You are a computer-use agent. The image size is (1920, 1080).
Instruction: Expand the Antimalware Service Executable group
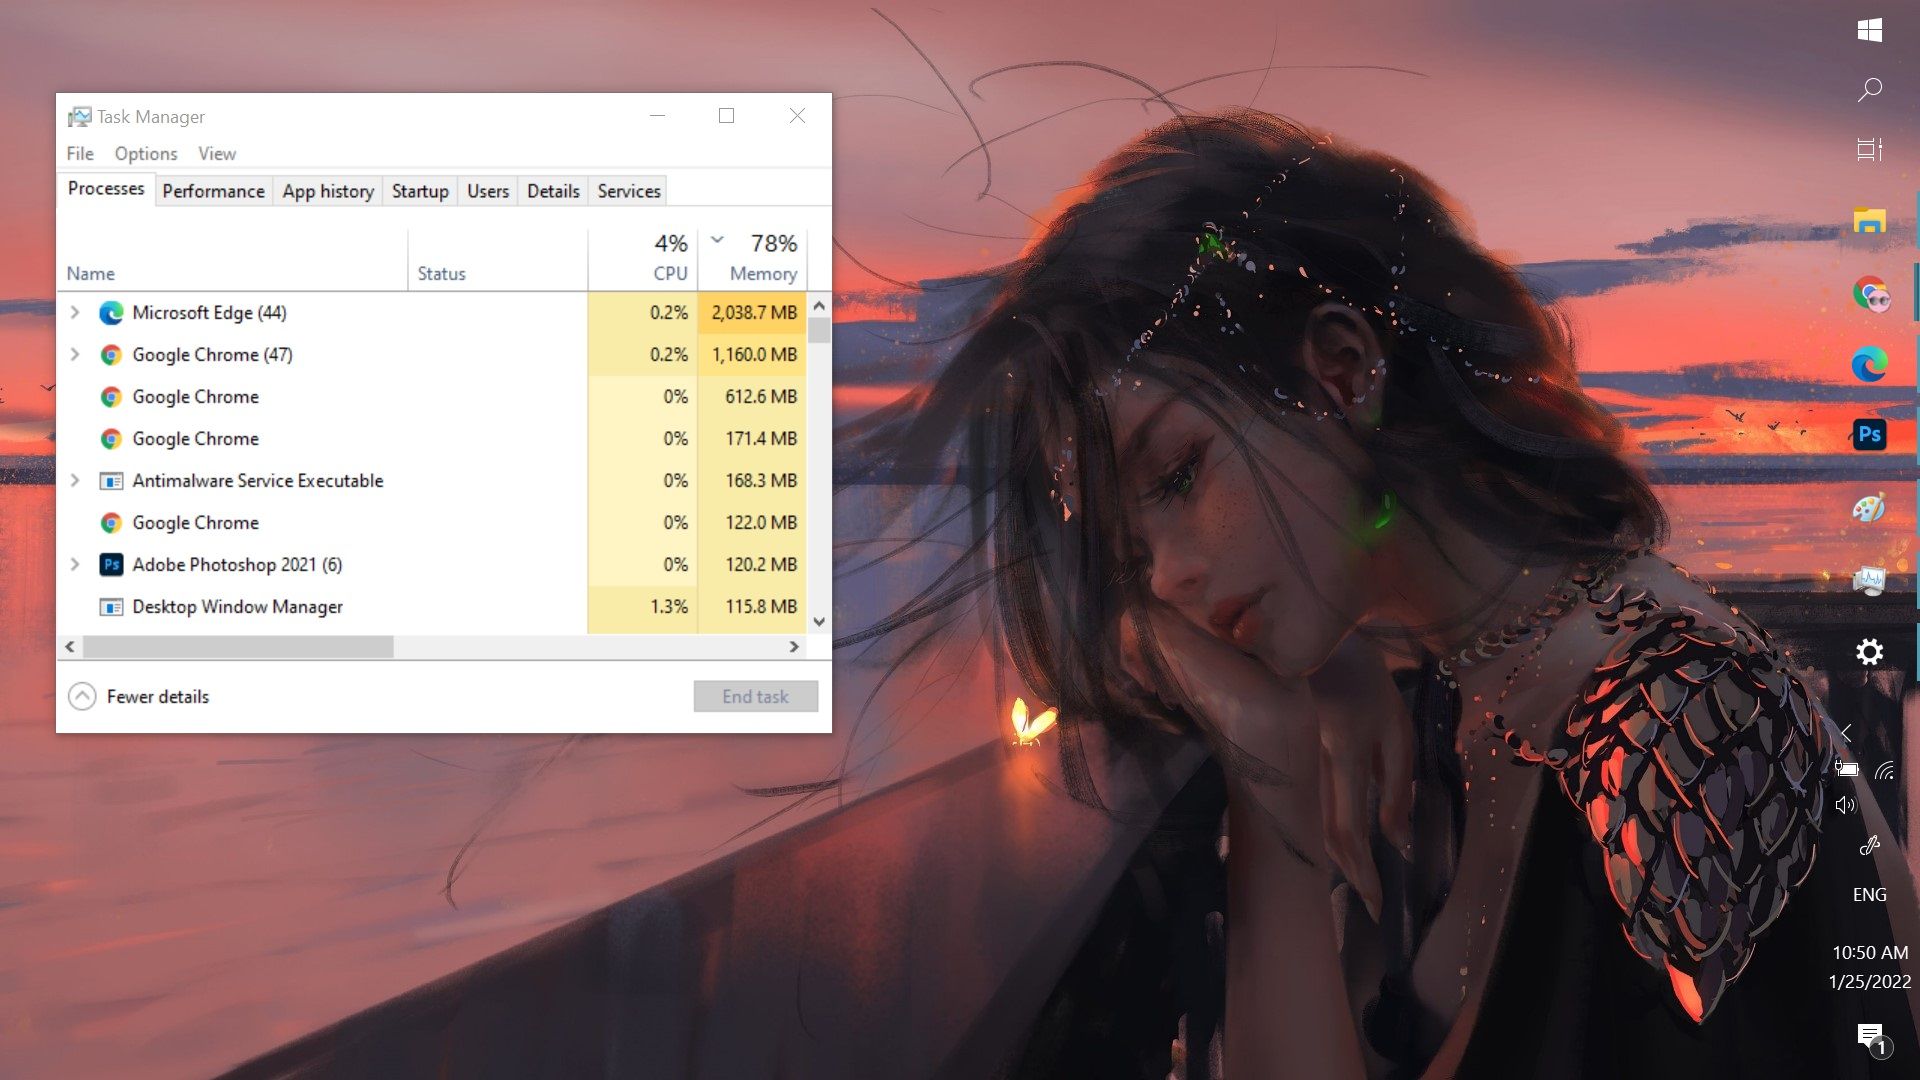pos(75,480)
